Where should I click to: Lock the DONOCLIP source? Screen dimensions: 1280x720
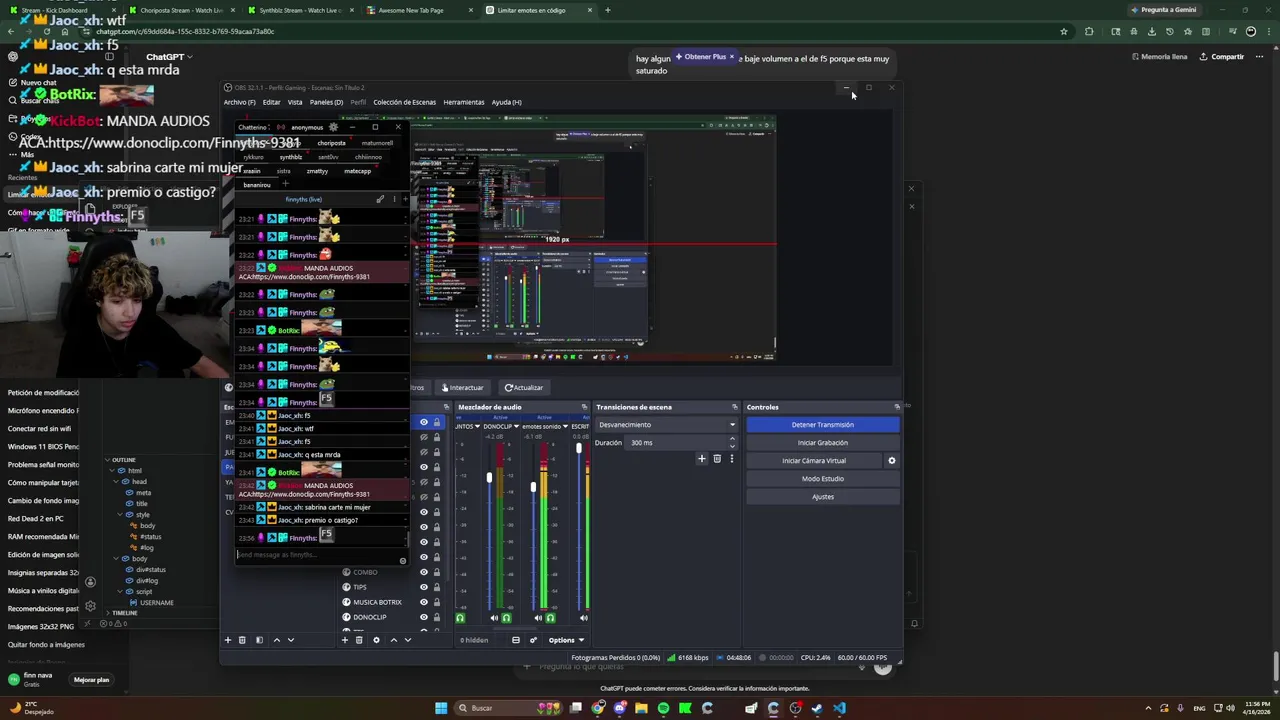click(x=437, y=617)
